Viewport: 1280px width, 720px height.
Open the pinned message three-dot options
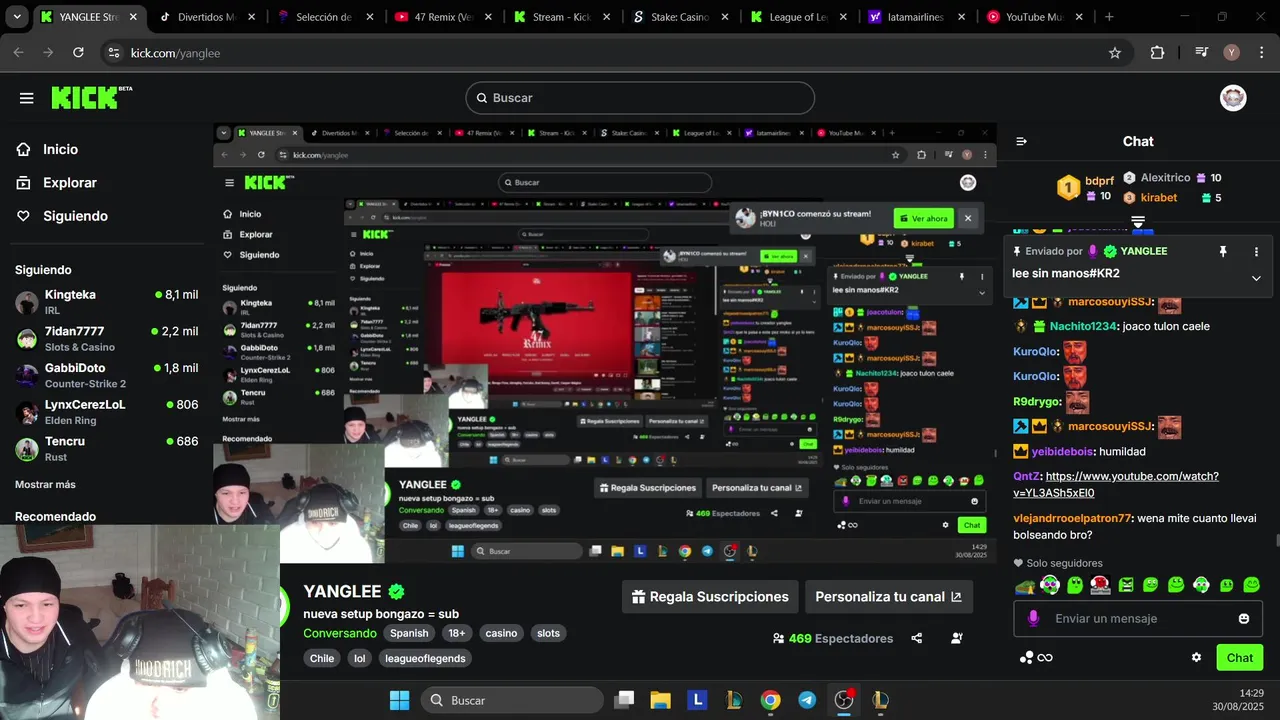pyautogui.click(x=1256, y=252)
